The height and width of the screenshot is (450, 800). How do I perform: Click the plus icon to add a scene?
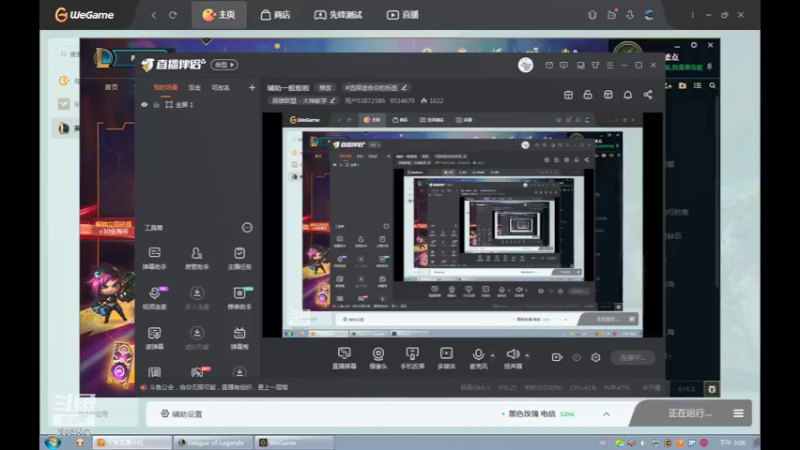point(252,88)
